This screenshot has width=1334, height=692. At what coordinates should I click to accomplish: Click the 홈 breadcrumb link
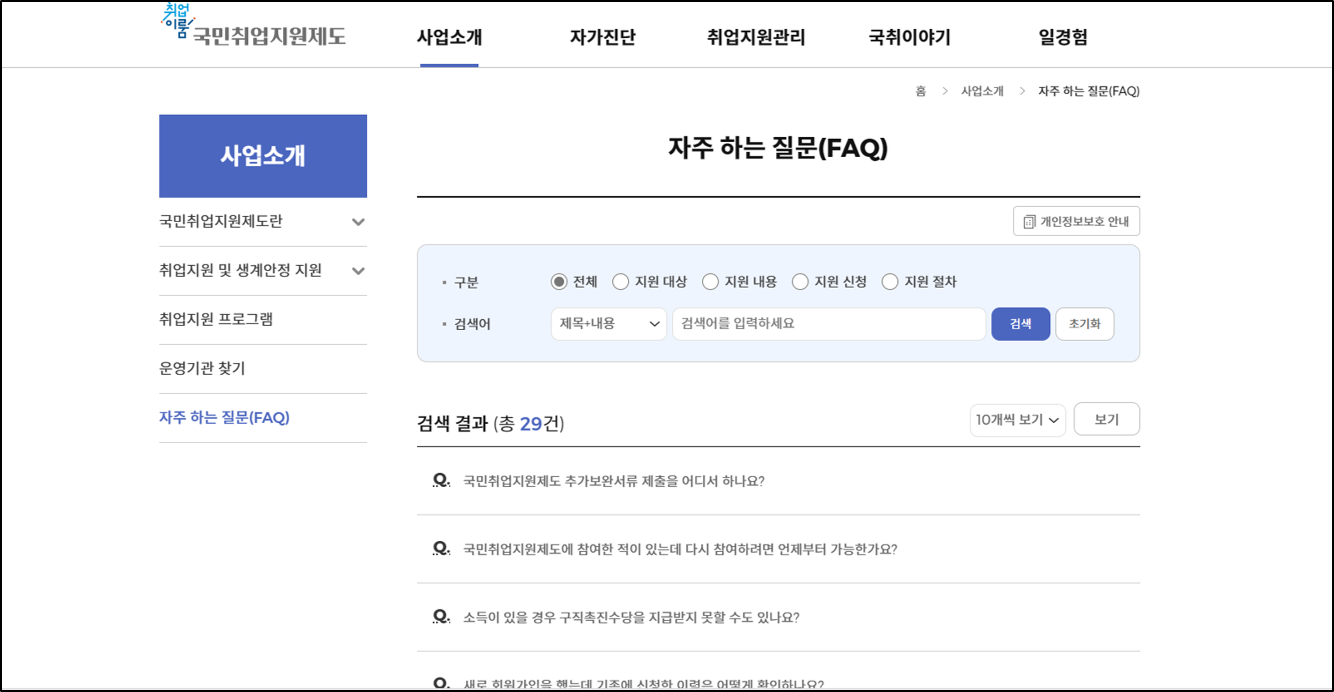919,91
